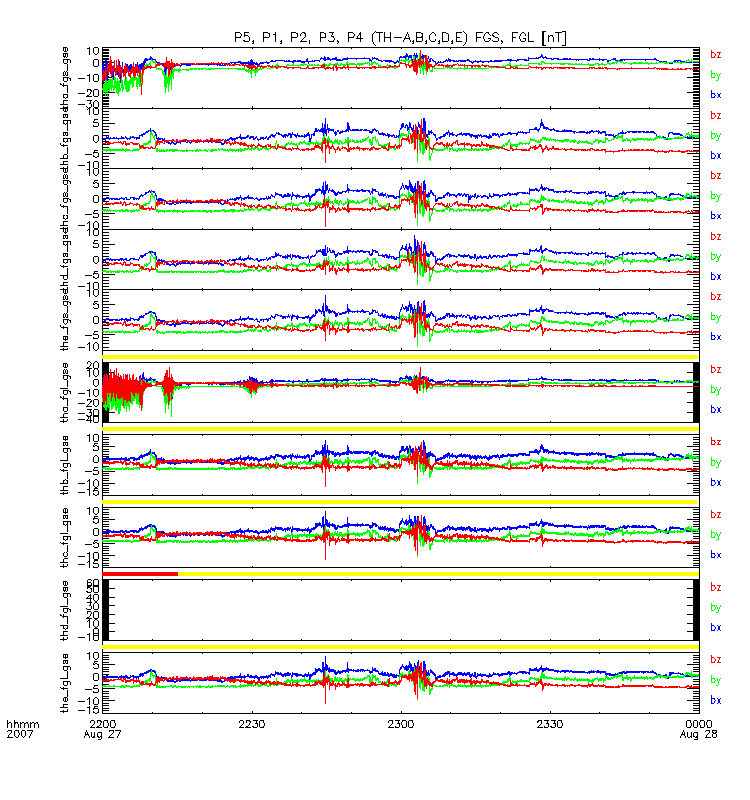Click red status bar segment above thd_fgl panel

140,574
